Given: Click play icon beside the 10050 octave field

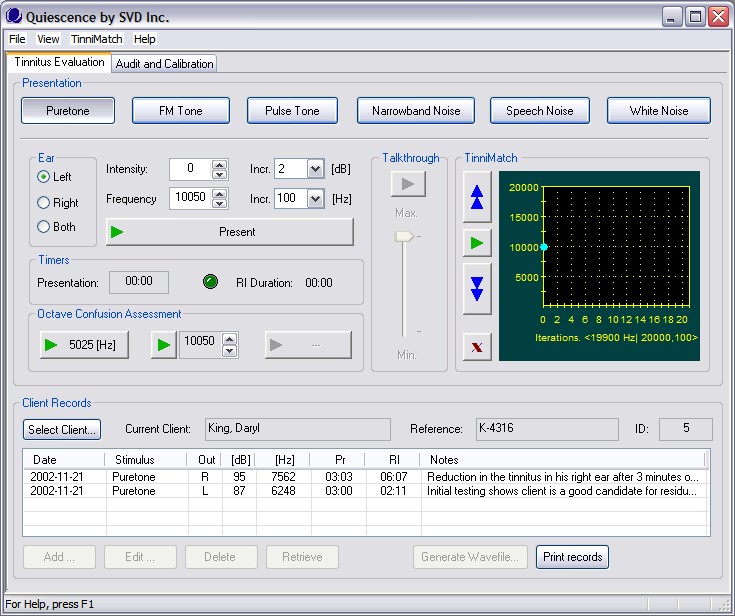Looking at the screenshot, I should point(163,345).
